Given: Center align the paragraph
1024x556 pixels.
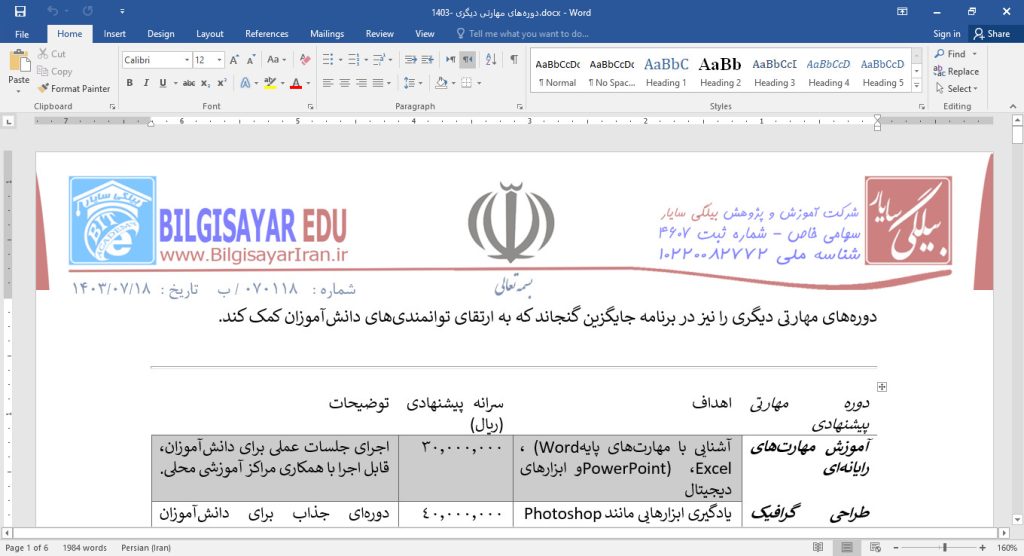Looking at the screenshot, I should [344, 83].
